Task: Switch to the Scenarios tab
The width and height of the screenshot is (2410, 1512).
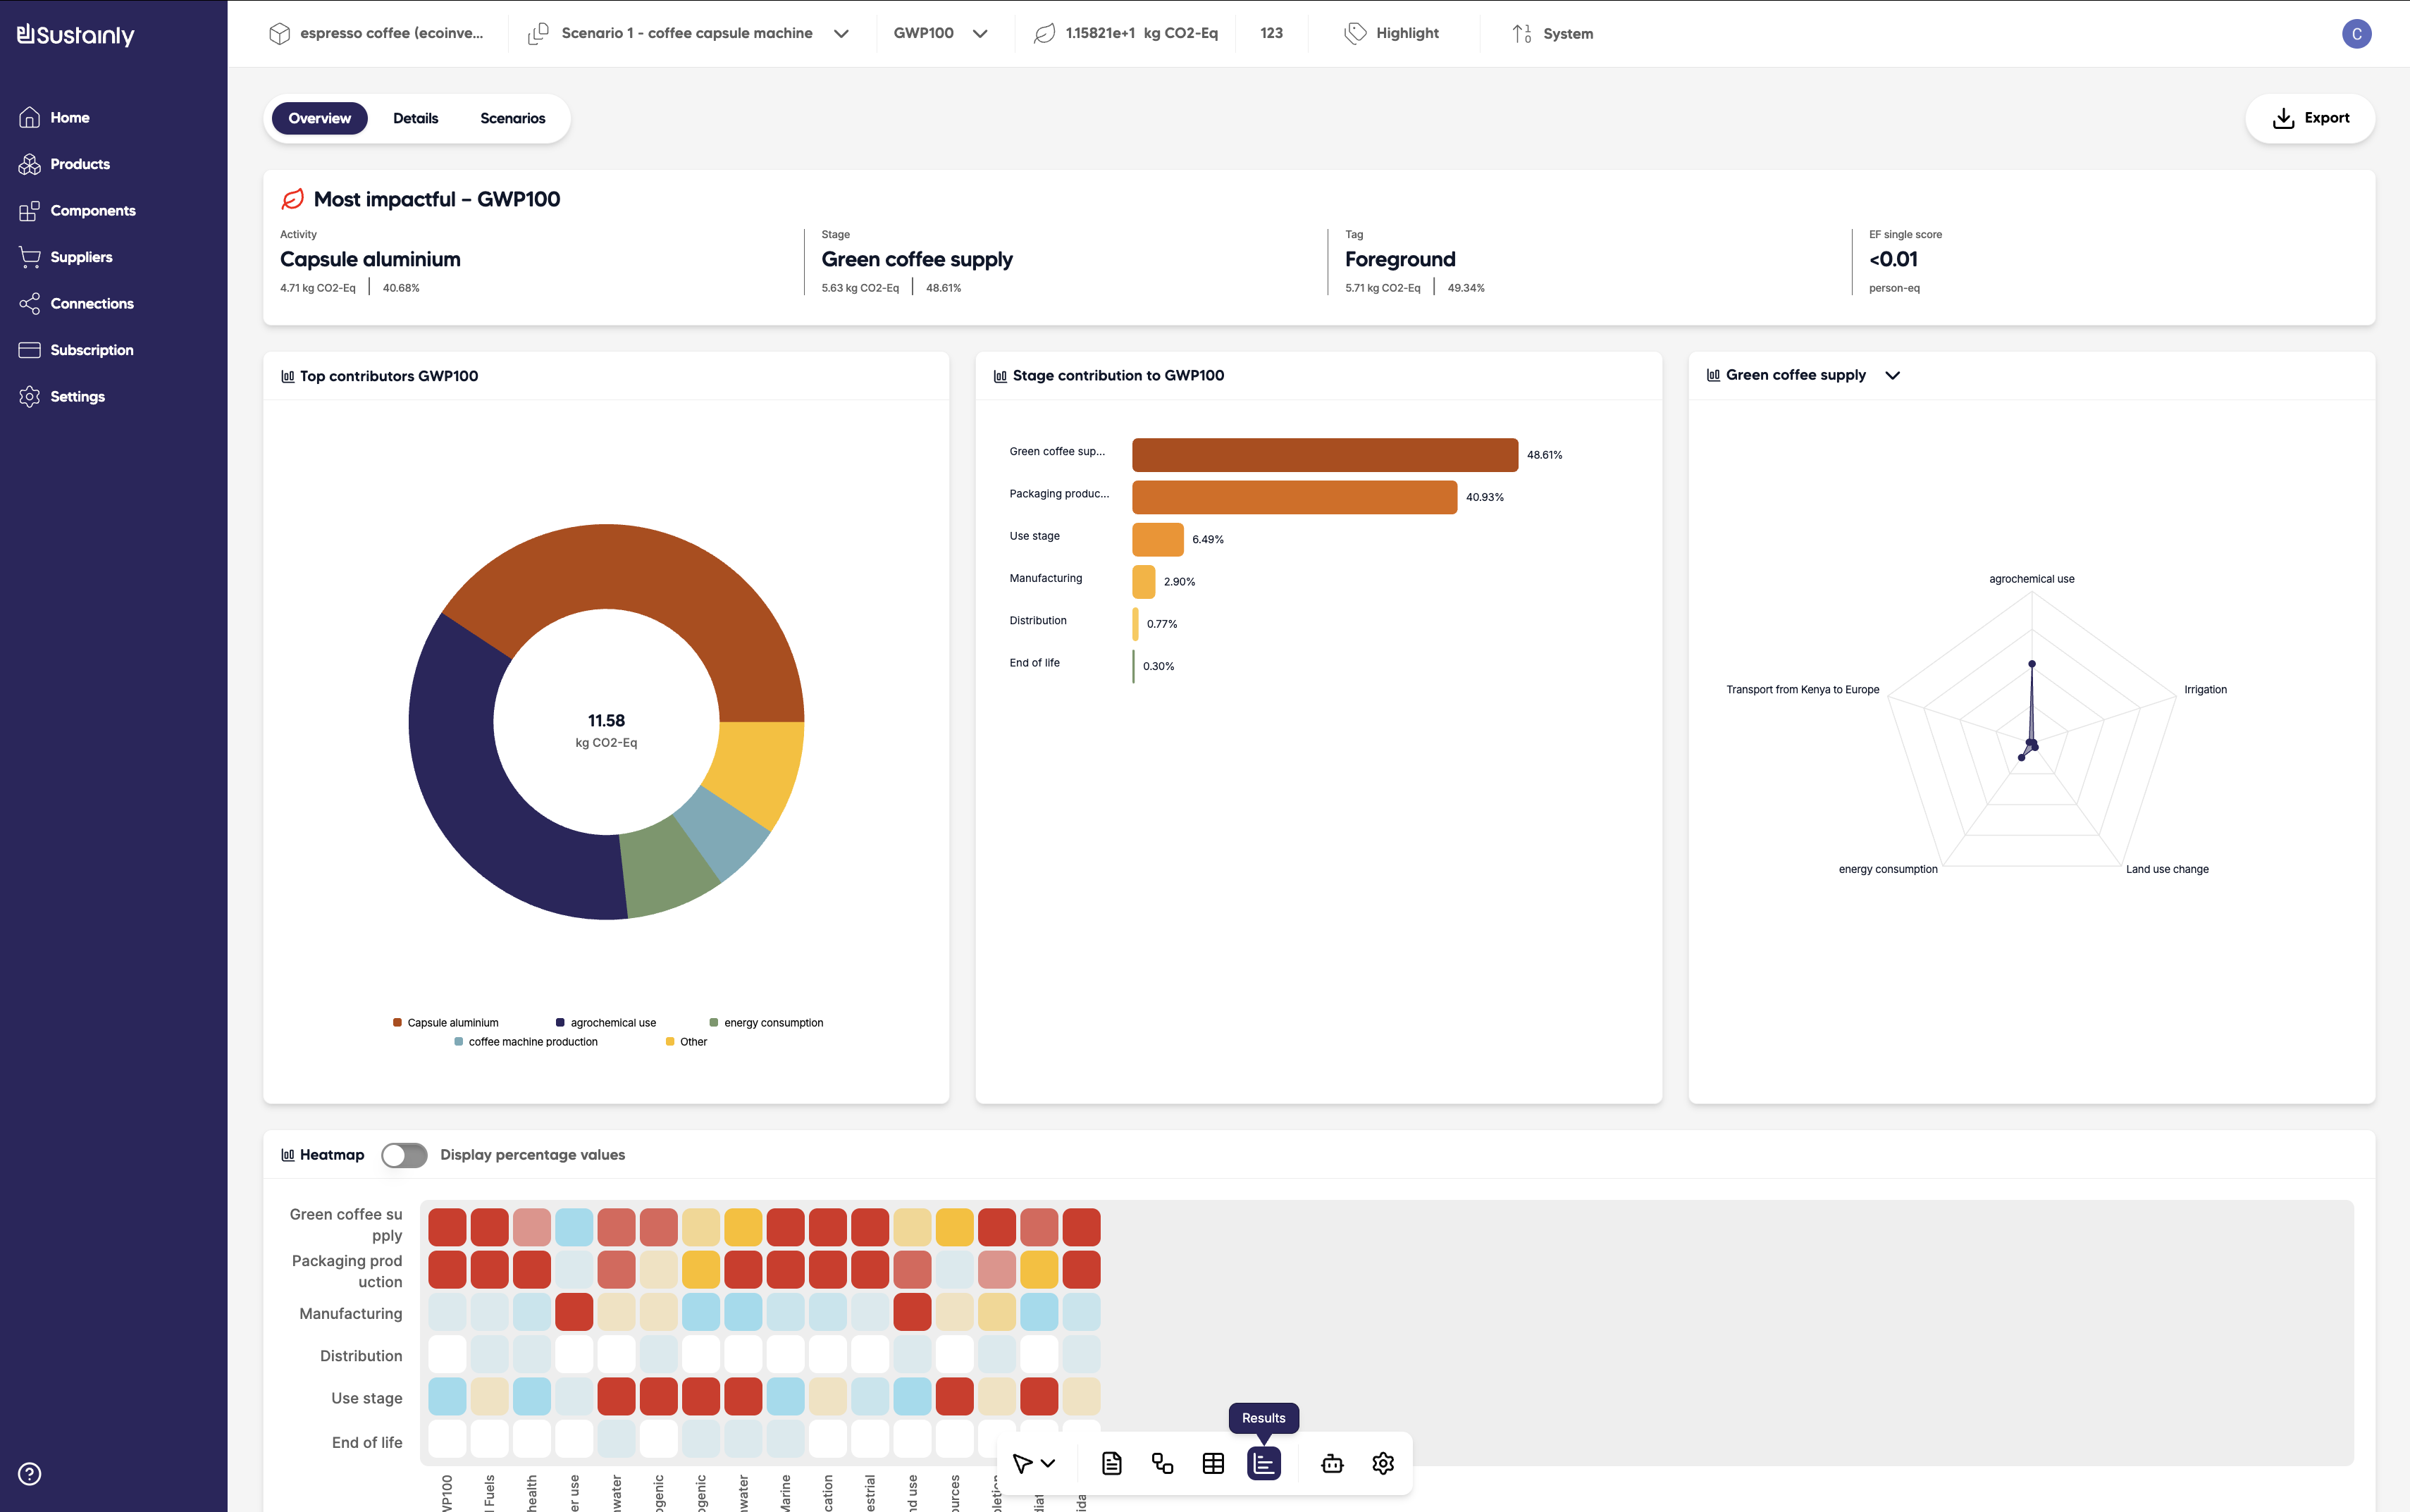Action: click(512, 118)
